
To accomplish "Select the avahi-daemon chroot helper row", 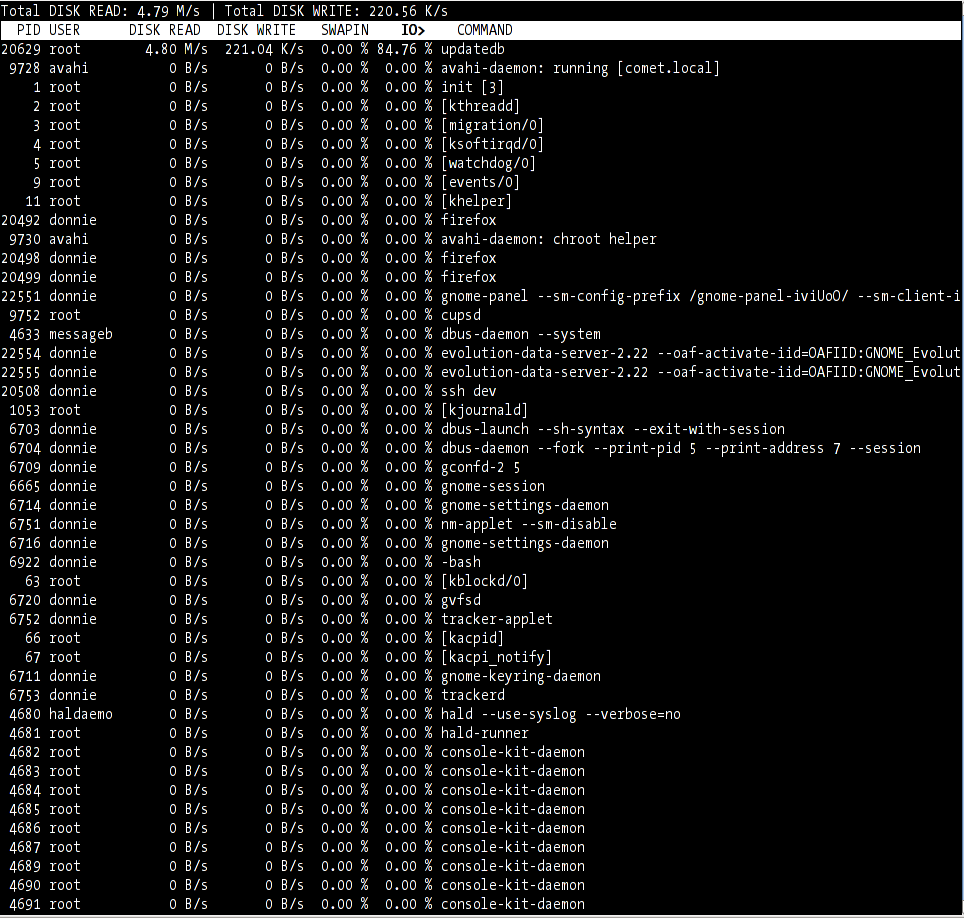I will coord(548,239).
